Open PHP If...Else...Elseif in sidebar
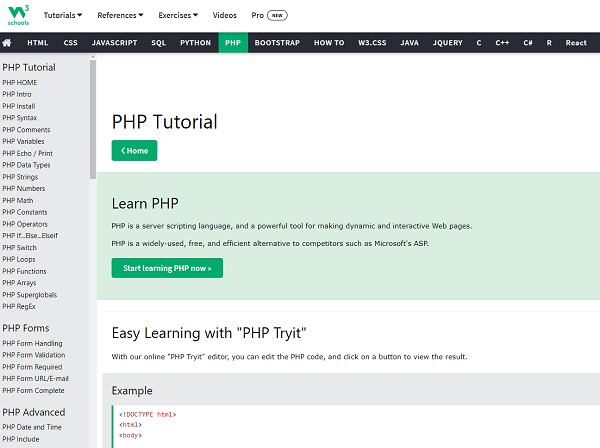The width and height of the screenshot is (600, 448). [30, 236]
